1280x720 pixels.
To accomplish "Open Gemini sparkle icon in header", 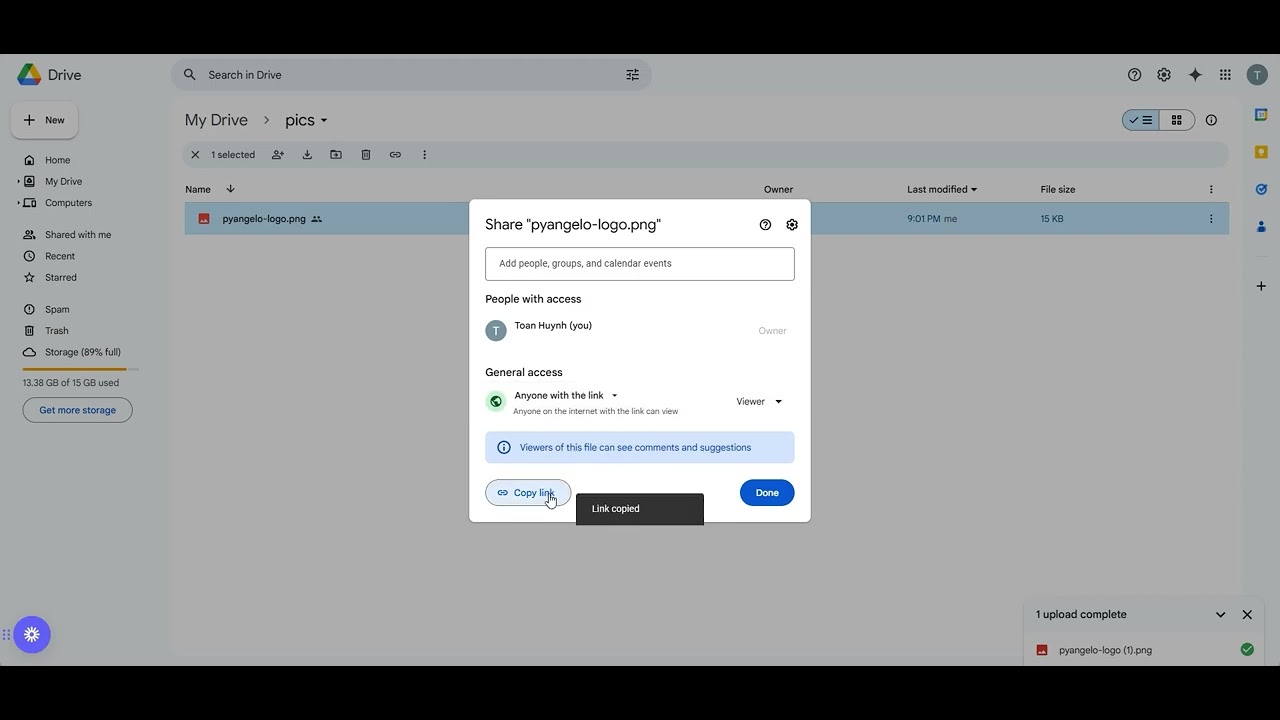I will point(1195,75).
